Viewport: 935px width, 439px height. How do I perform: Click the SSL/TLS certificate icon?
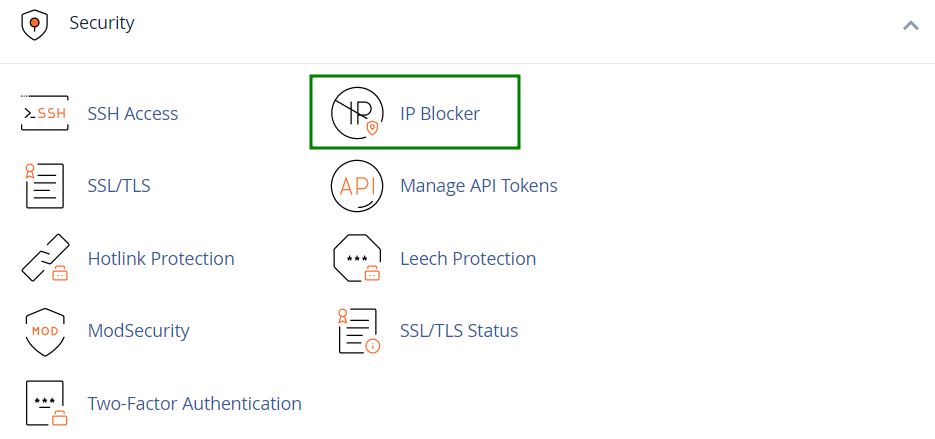click(x=45, y=186)
